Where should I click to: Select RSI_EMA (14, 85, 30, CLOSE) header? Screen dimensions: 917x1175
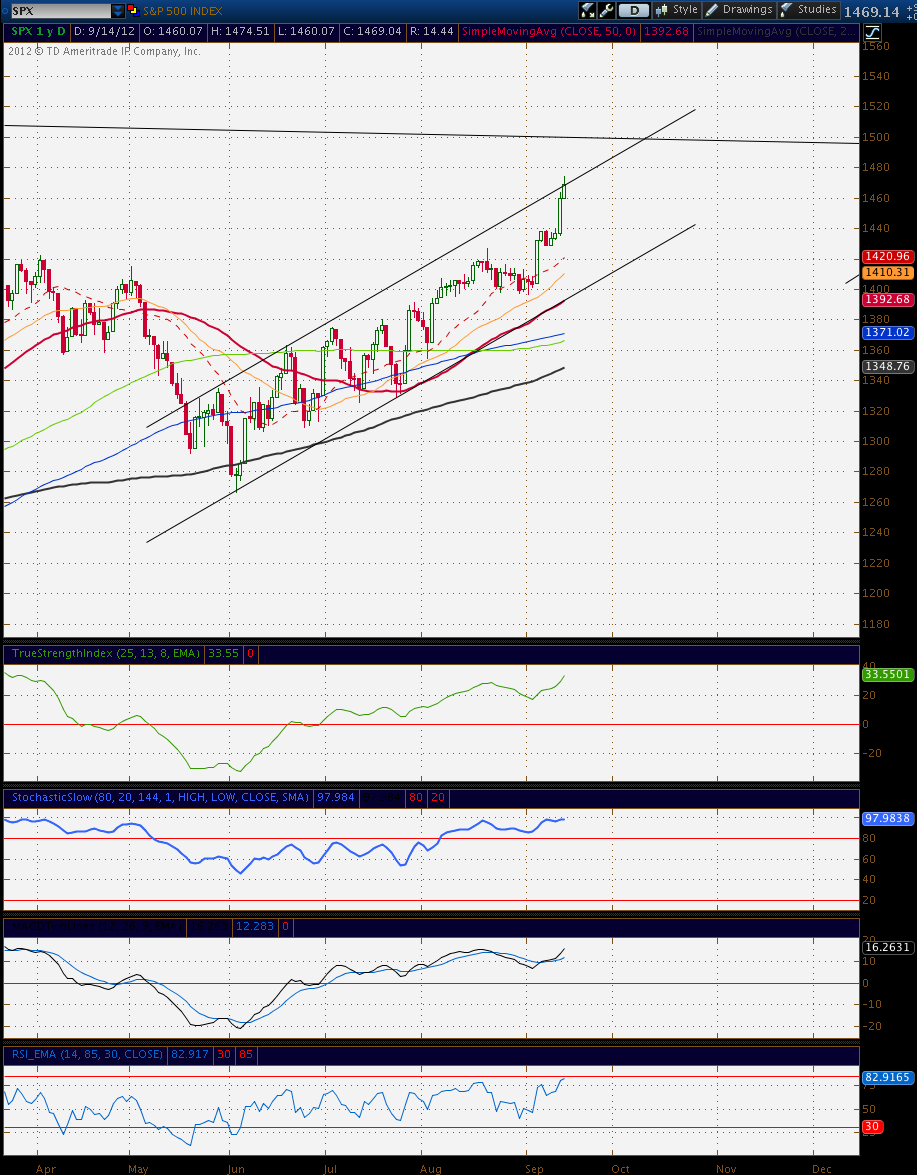(87, 1054)
